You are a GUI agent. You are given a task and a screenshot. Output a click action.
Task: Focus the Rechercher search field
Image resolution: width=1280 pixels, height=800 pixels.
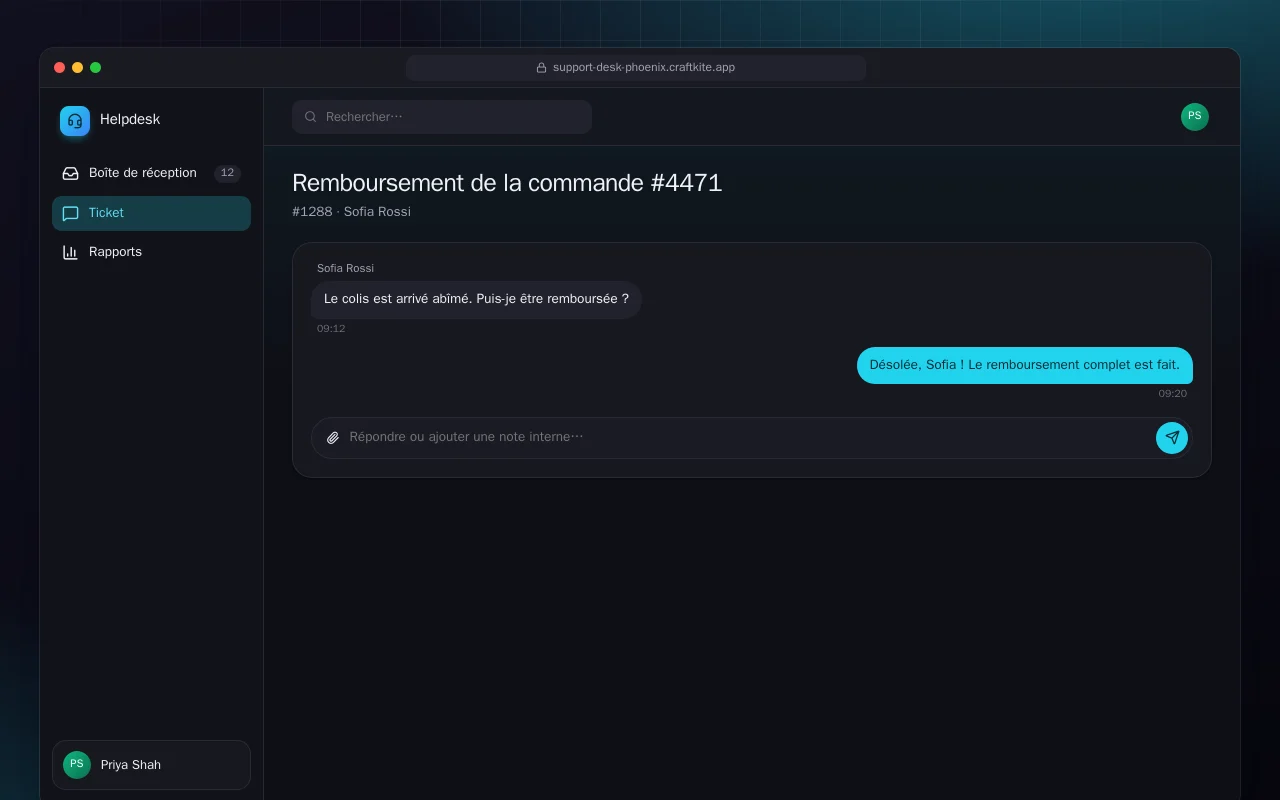pos(442,117)
